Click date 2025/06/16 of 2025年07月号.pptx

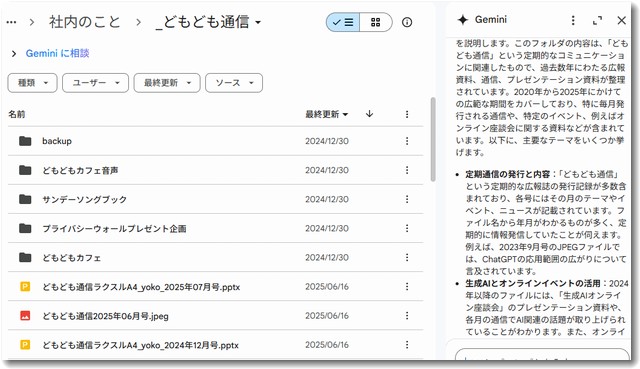tap(327, 287)
